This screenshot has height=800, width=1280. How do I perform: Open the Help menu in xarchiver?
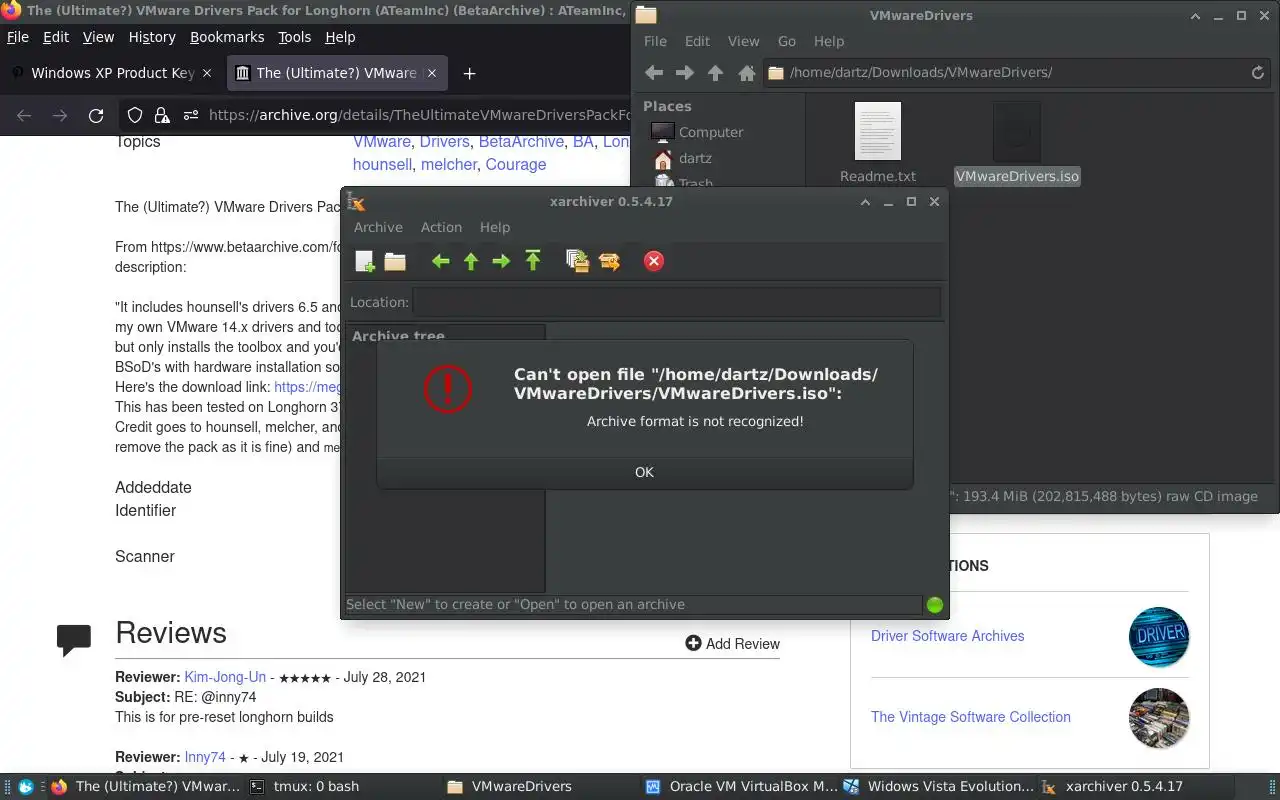coord(495,227)
